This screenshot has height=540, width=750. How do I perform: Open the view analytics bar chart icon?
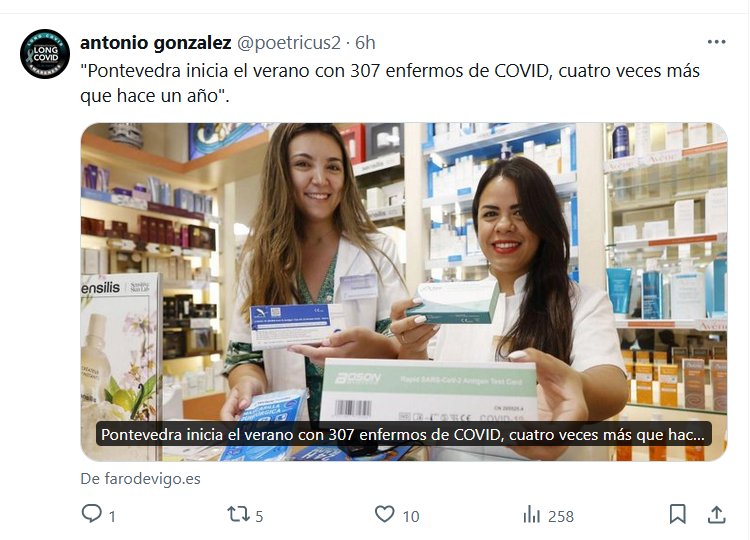pyautogui.click(x=531, y=515)
